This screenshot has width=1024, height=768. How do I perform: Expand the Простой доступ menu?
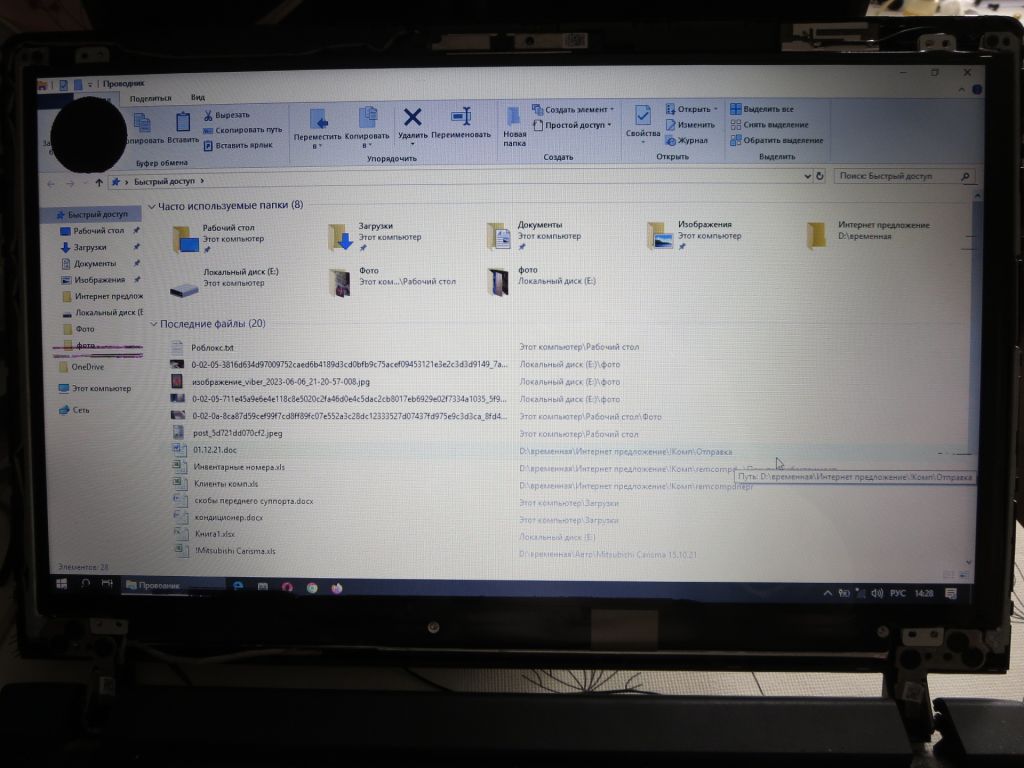[572, 125]
